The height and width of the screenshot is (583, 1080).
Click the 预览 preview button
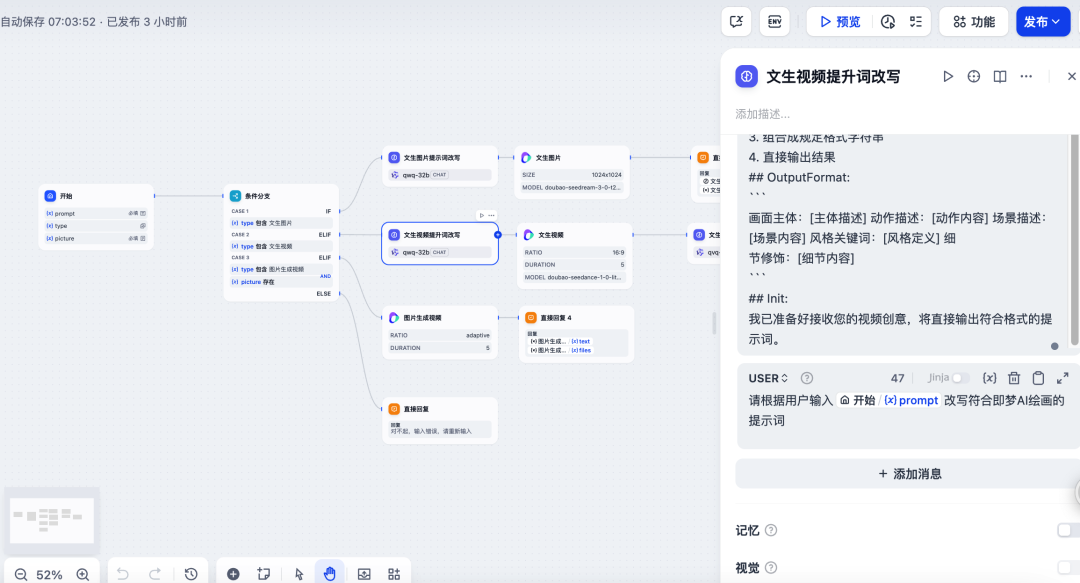click(840, 22)
